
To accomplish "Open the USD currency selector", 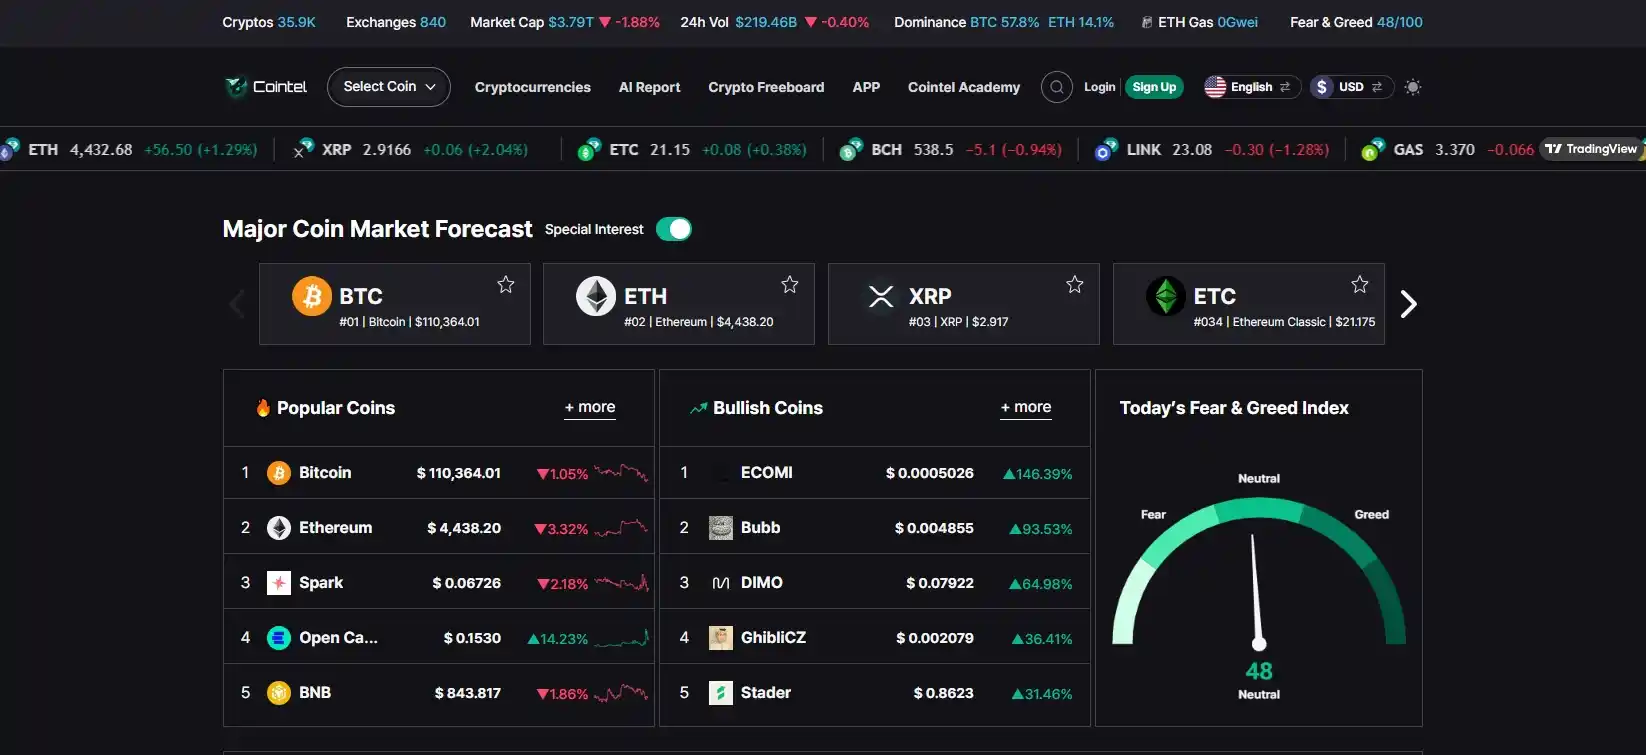I will (x=1352, y=87).
